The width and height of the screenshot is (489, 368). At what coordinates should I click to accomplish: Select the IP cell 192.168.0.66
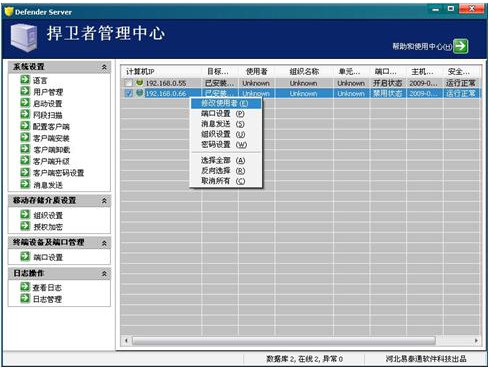[166, 93]
